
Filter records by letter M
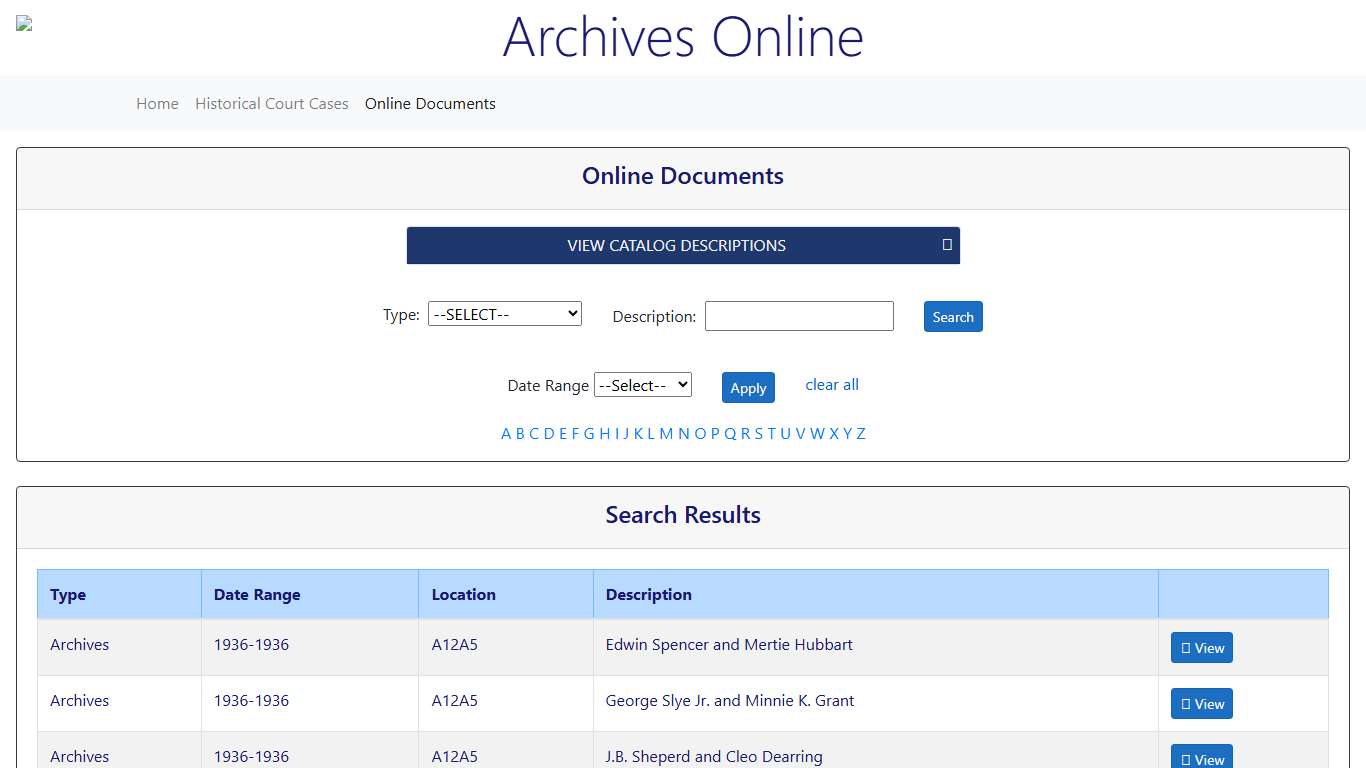click(x=666, y=433)
